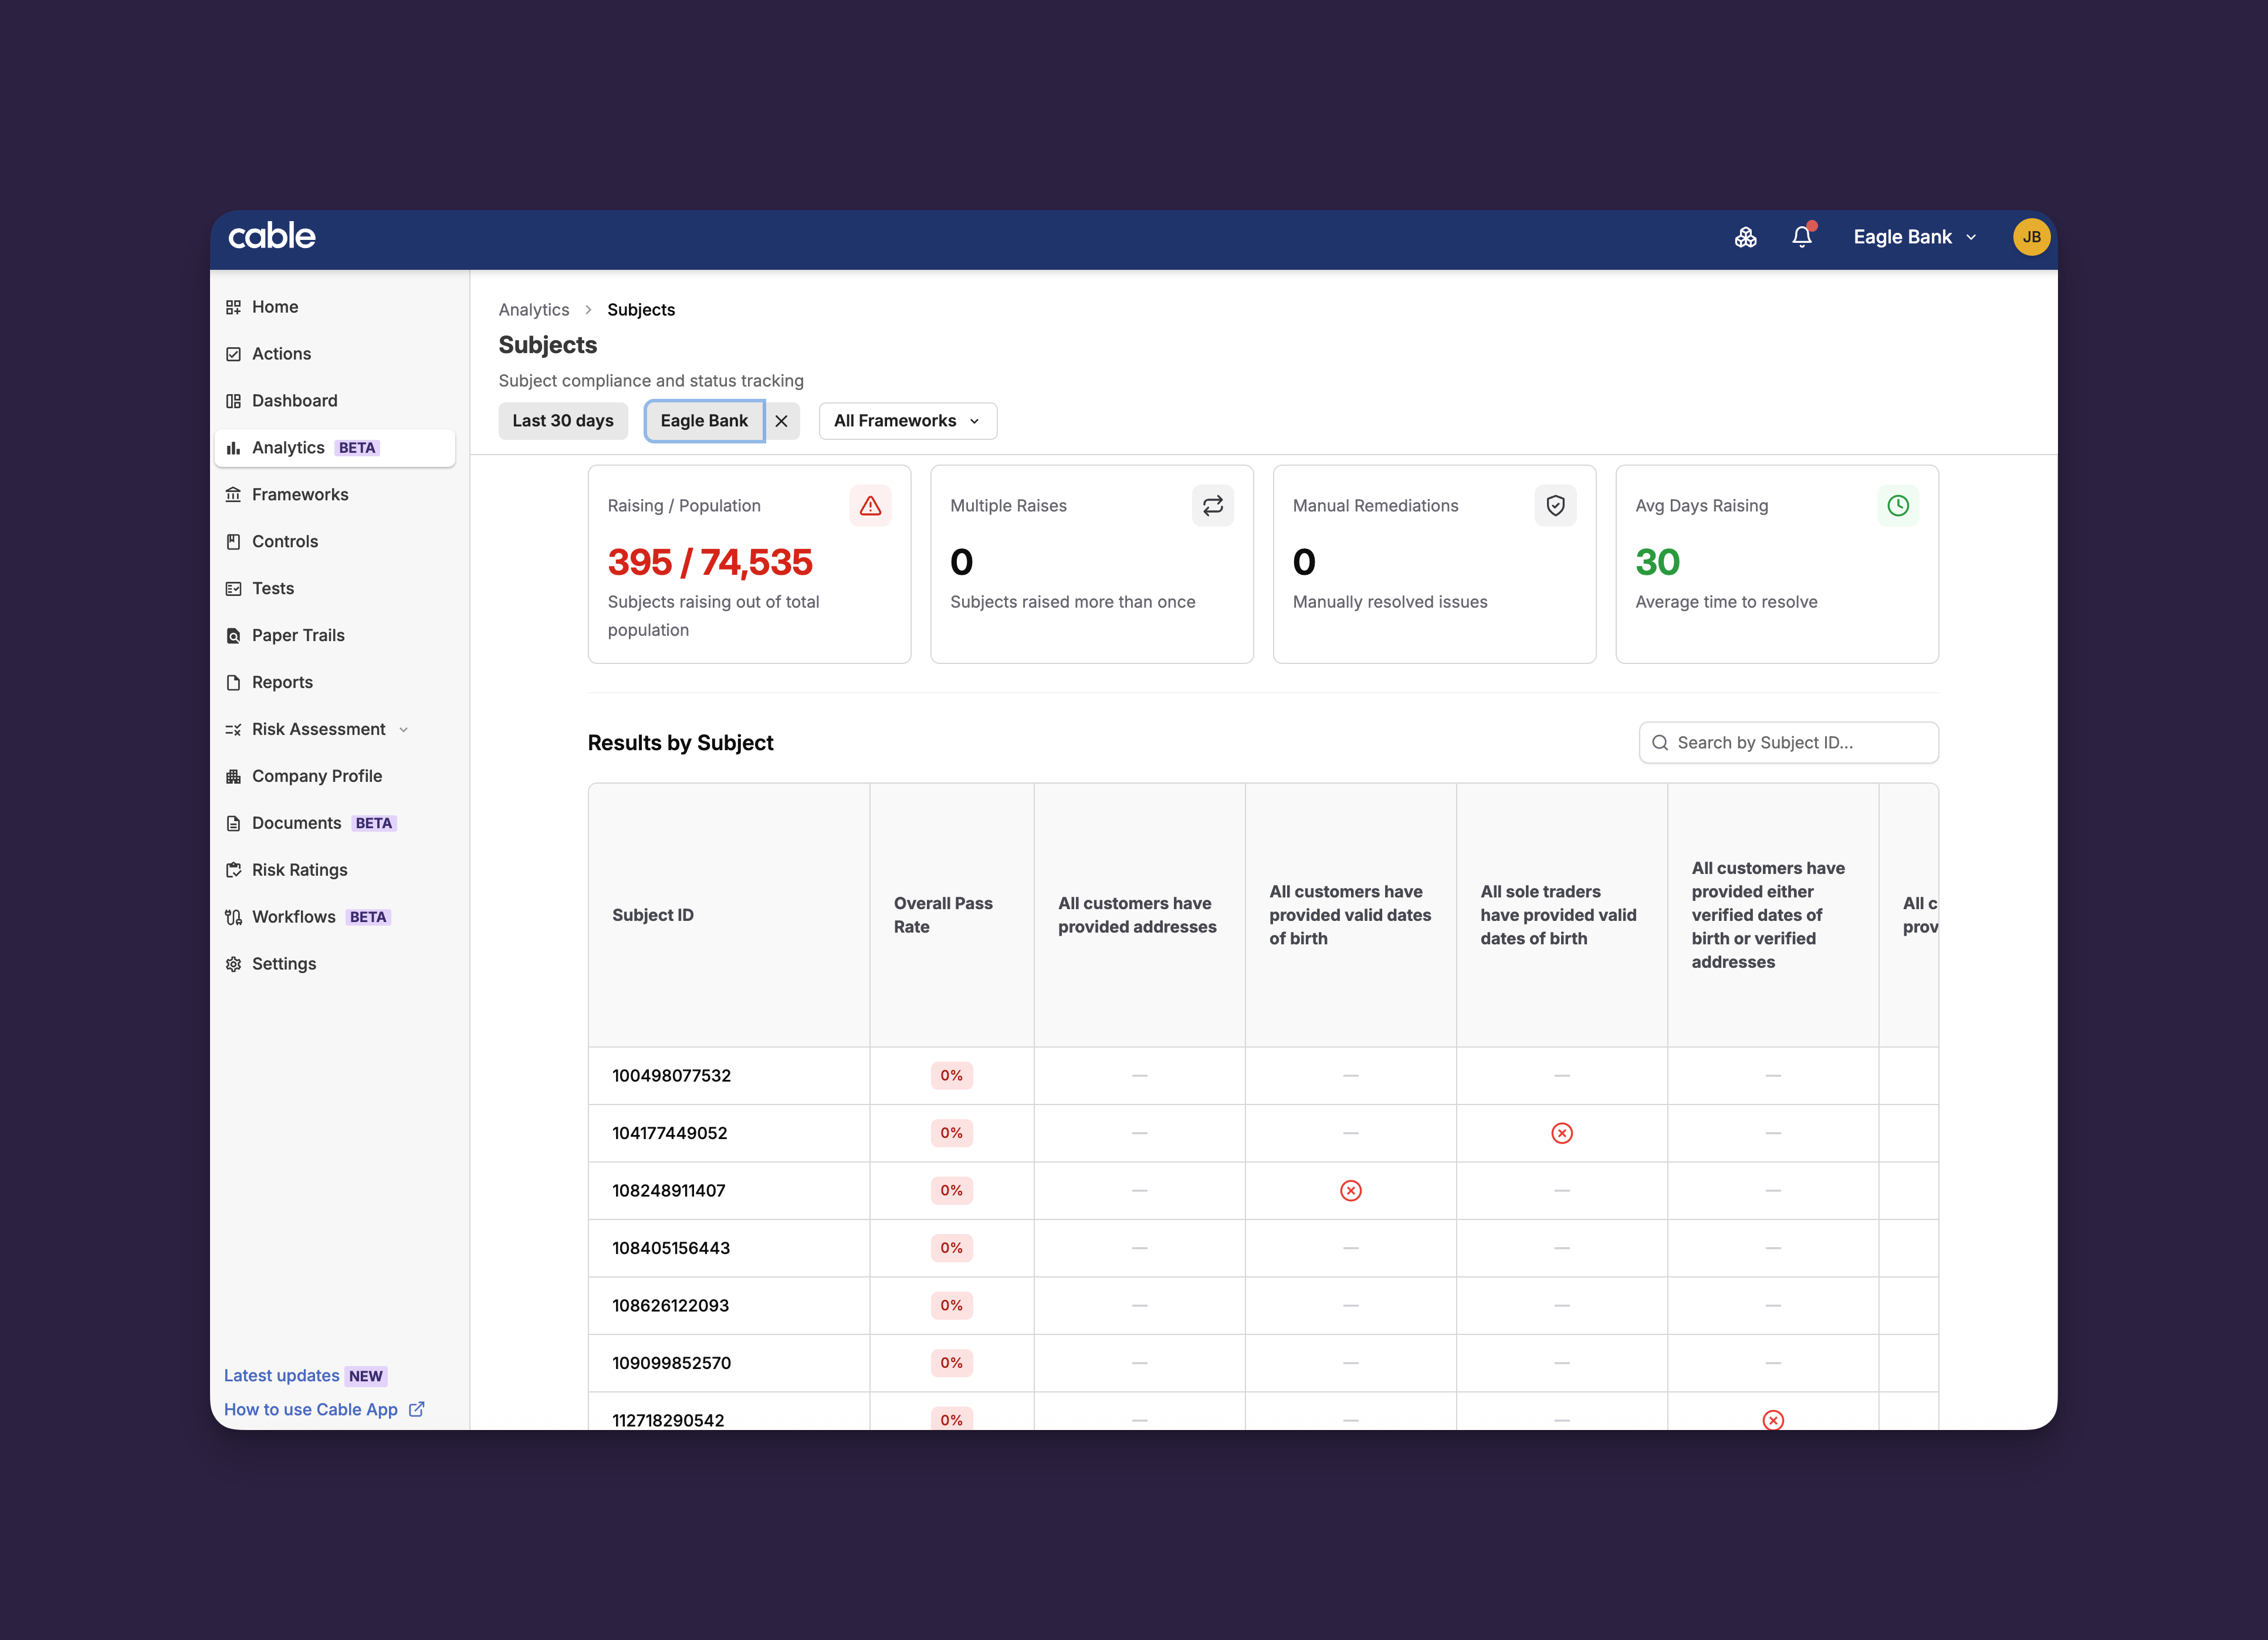
Task: Click the Workflows branch icon
Action: 233,917
